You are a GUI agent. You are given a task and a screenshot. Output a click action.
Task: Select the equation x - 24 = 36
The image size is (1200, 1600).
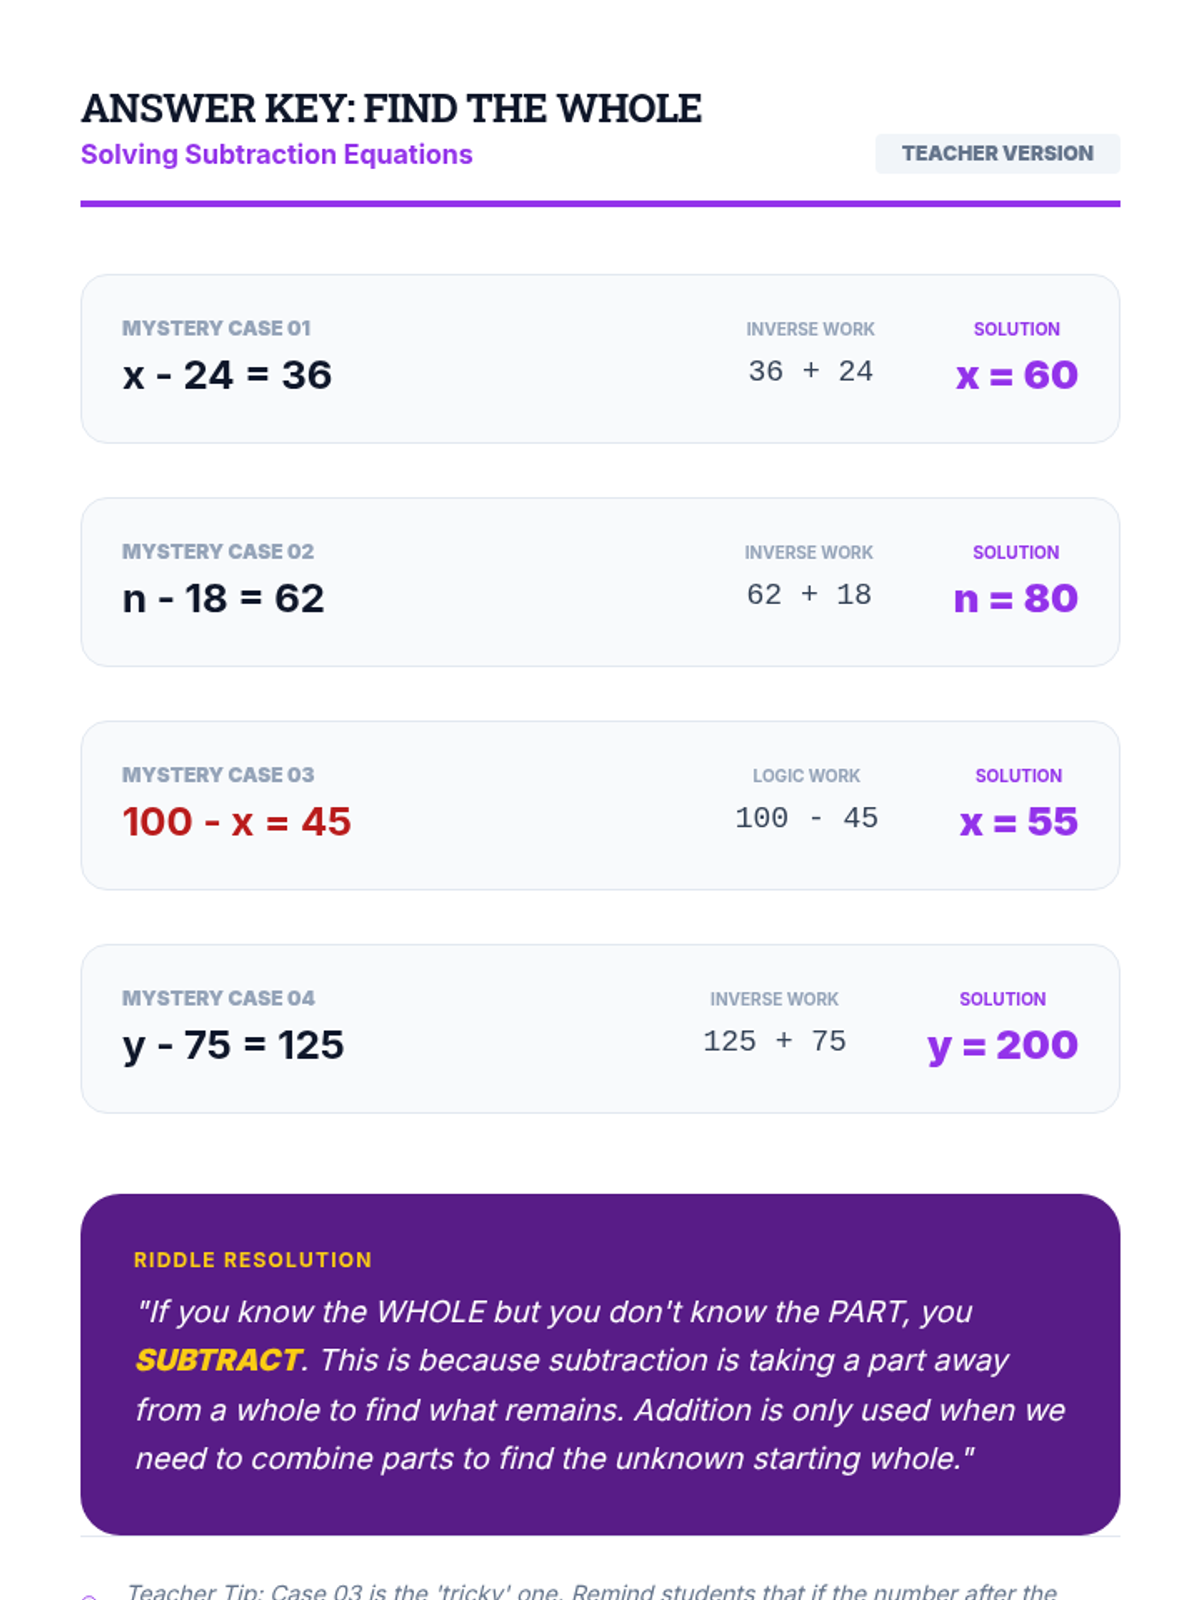[227, 376]
